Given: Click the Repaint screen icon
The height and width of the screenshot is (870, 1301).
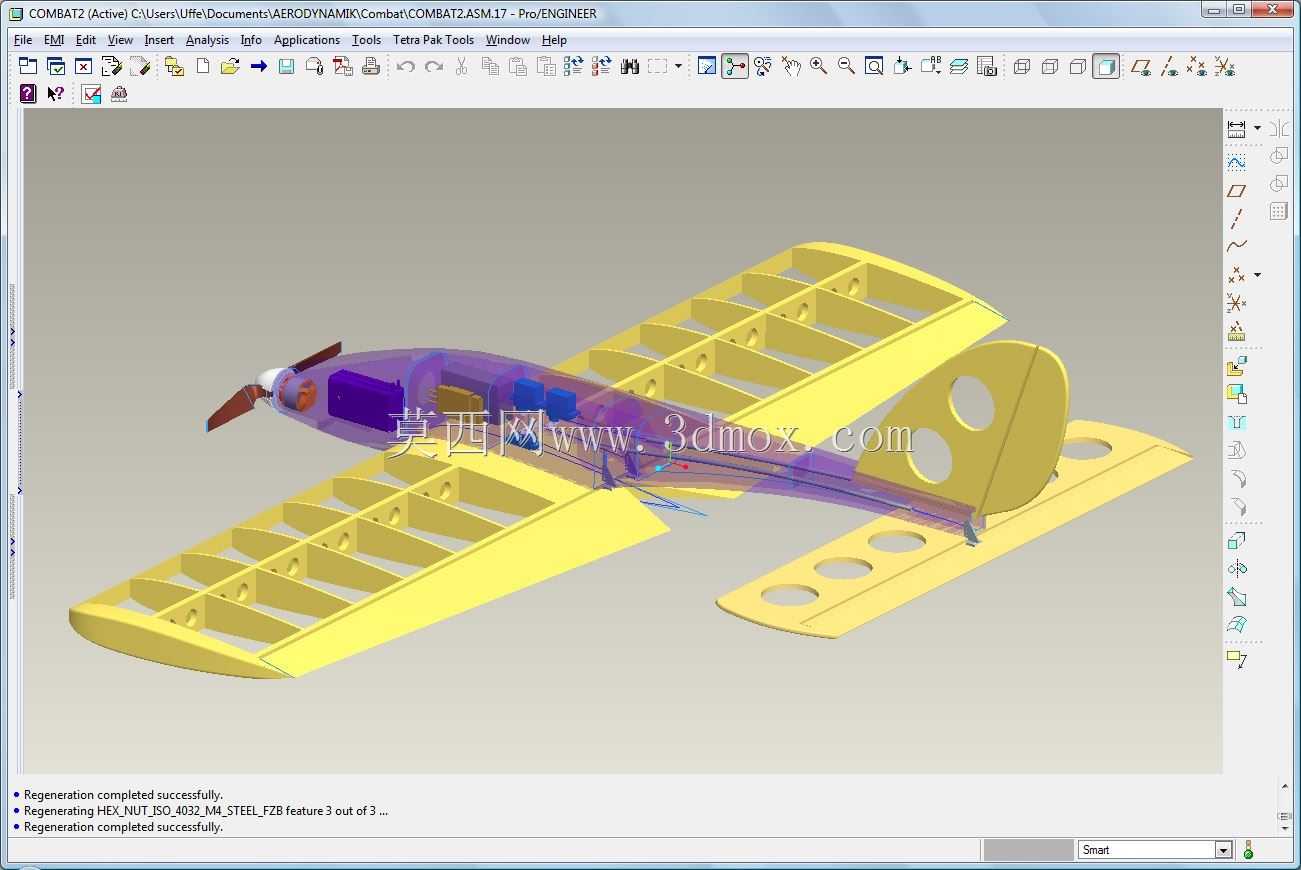Looking at the screenshot, I should (707, 66).
